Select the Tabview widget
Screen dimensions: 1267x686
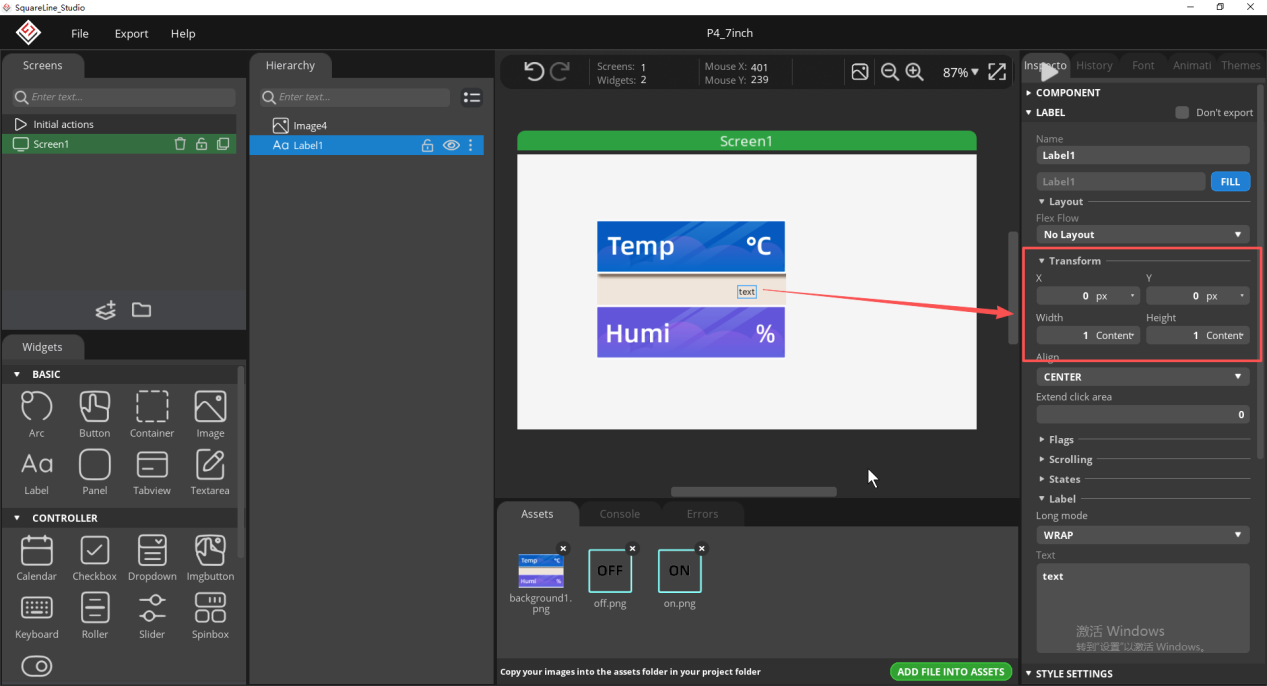point(152,472)
